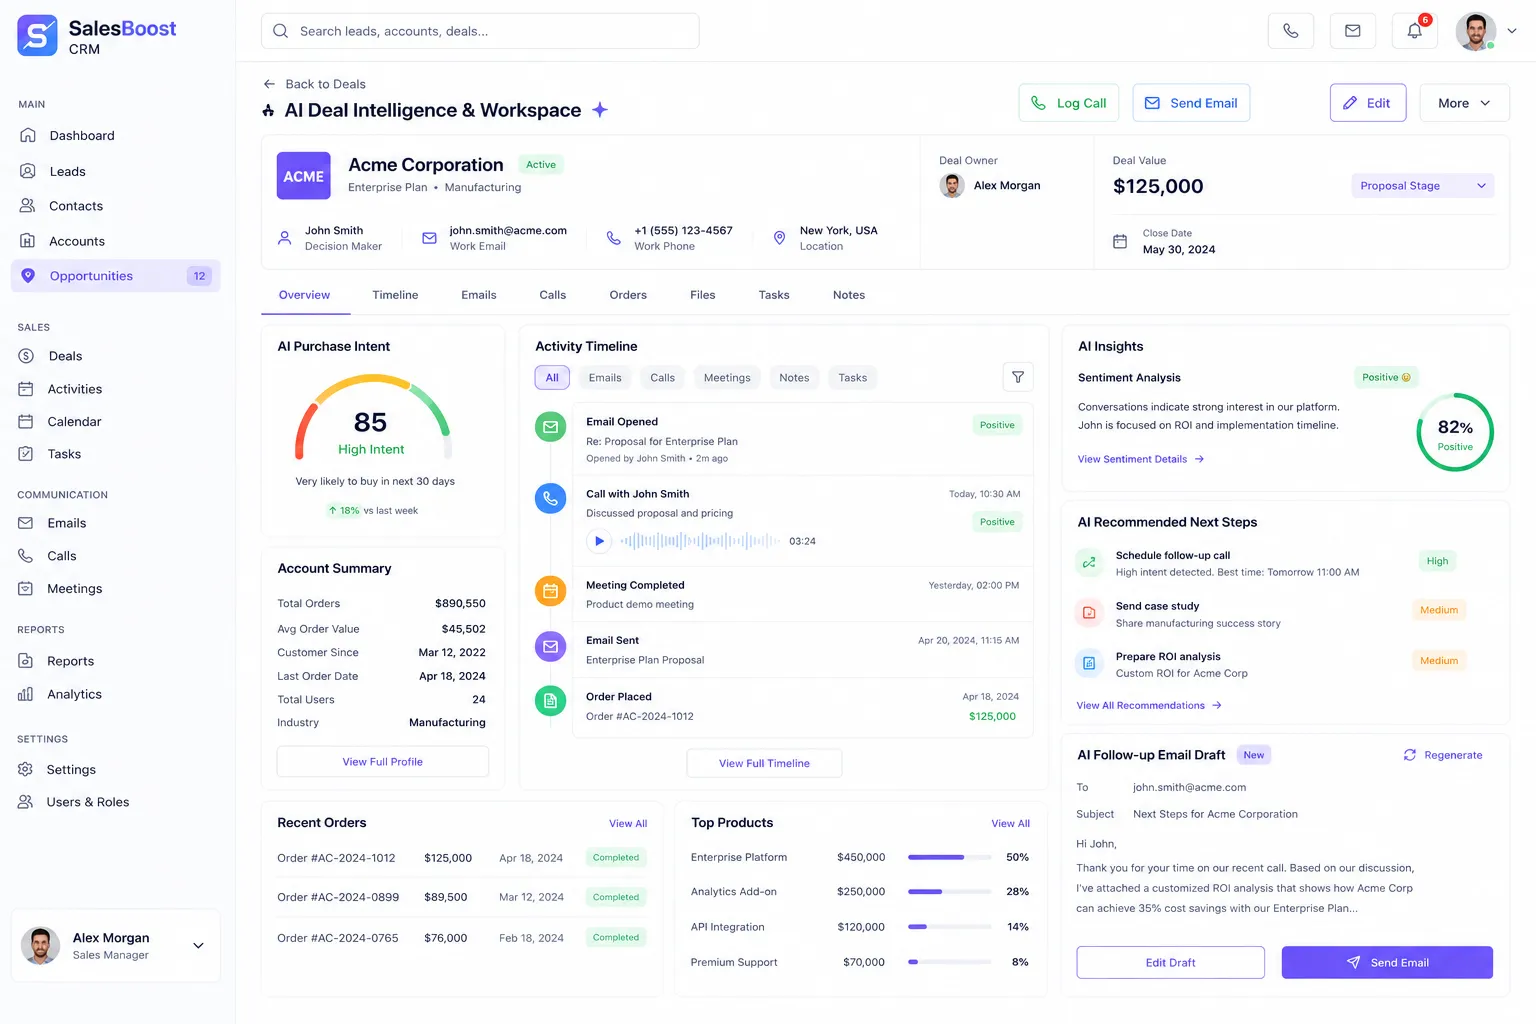The width and height of the screenshot is (1536, 1024).
Task: Expand the Alex Morgan user menu in sidebar
Action: 198,945
